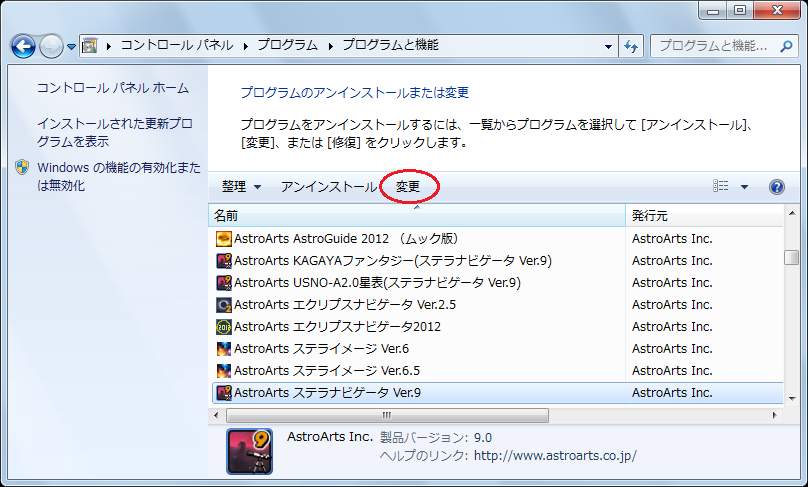Click the large ステラナビゲータ 9 details thumbnail
This screenshot has height=487, width=808.
[249, 451]
